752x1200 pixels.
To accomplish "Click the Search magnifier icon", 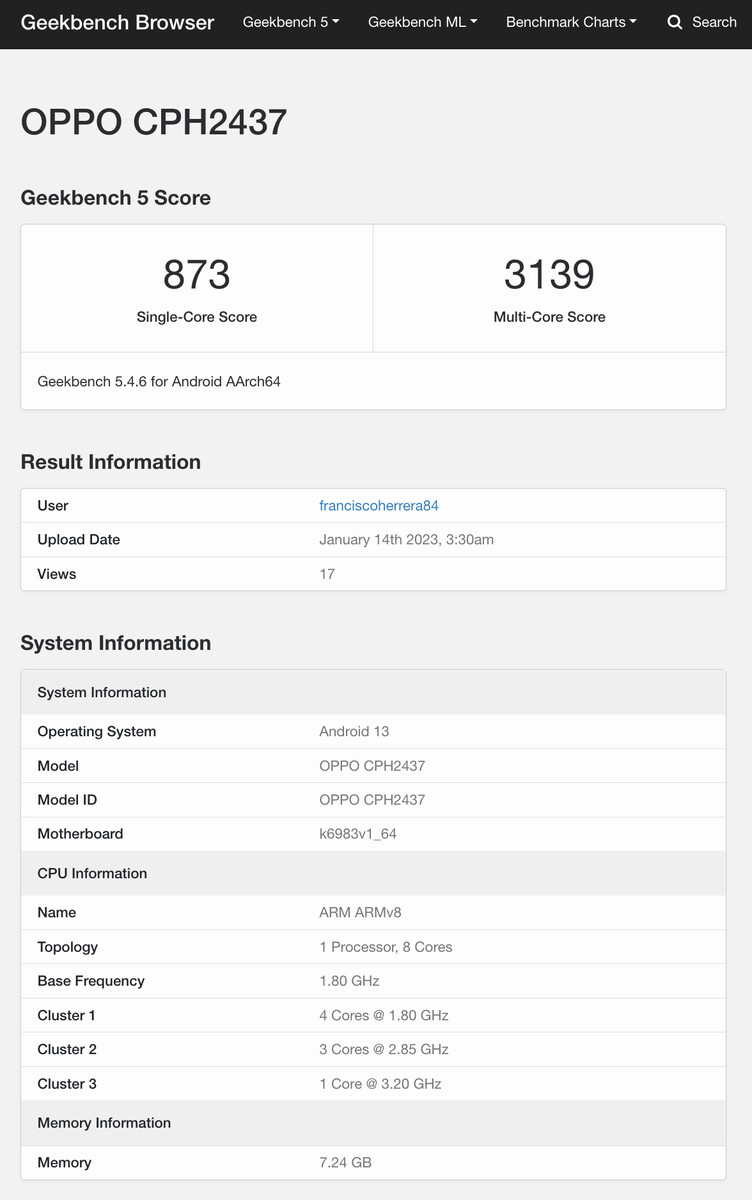I will coord(675,22).
